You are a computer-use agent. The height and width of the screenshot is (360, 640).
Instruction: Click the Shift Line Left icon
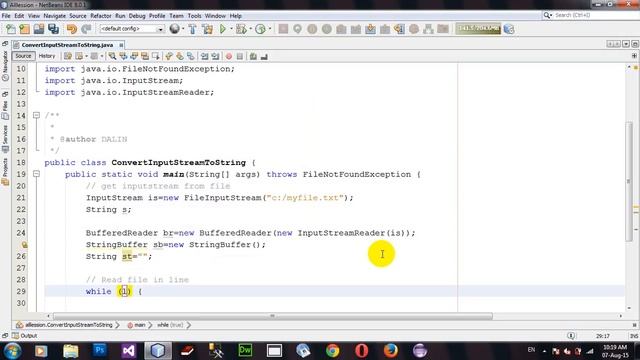pyautogui.click(x=204, y=56)
